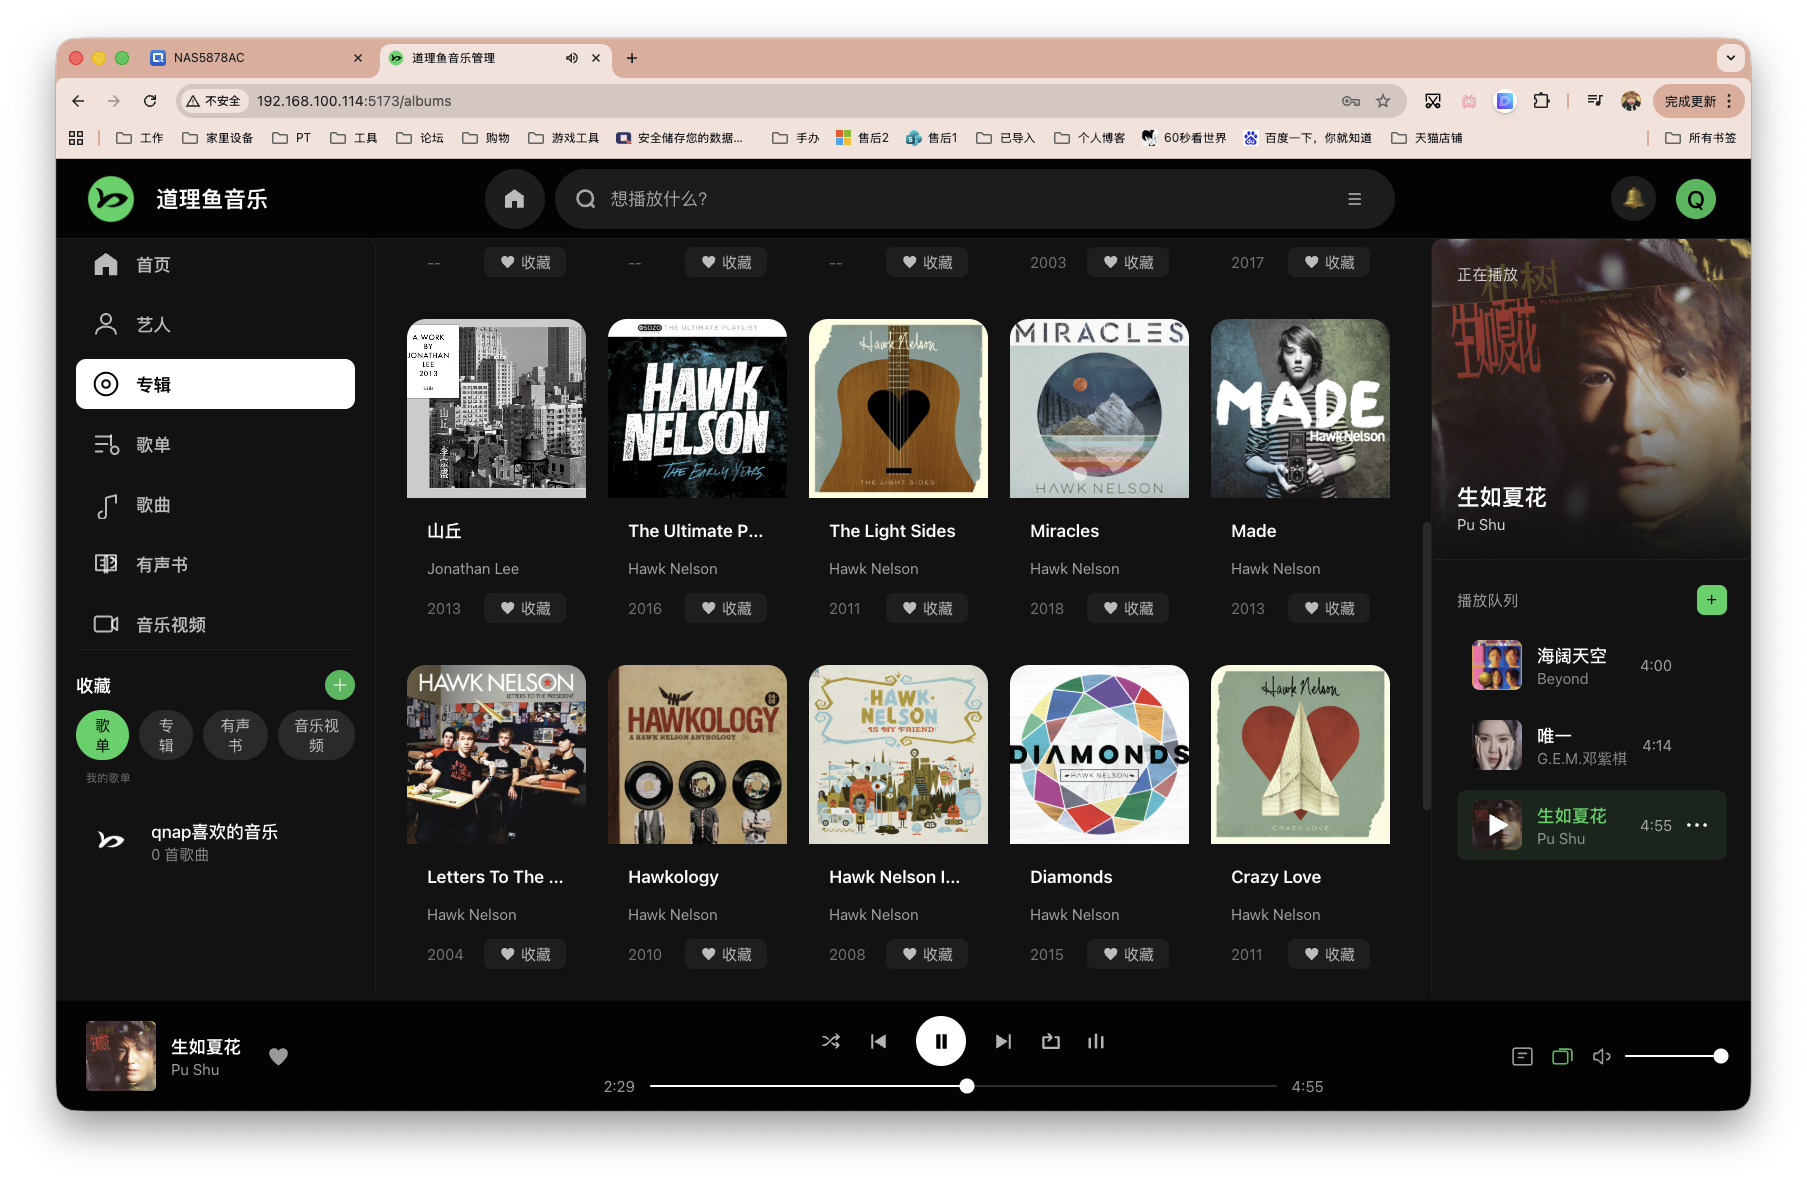Image resolution: width=1807 pixels, height=1185 pixels.
Task: Click the notification bell icon
Action: pos(1633,198)
